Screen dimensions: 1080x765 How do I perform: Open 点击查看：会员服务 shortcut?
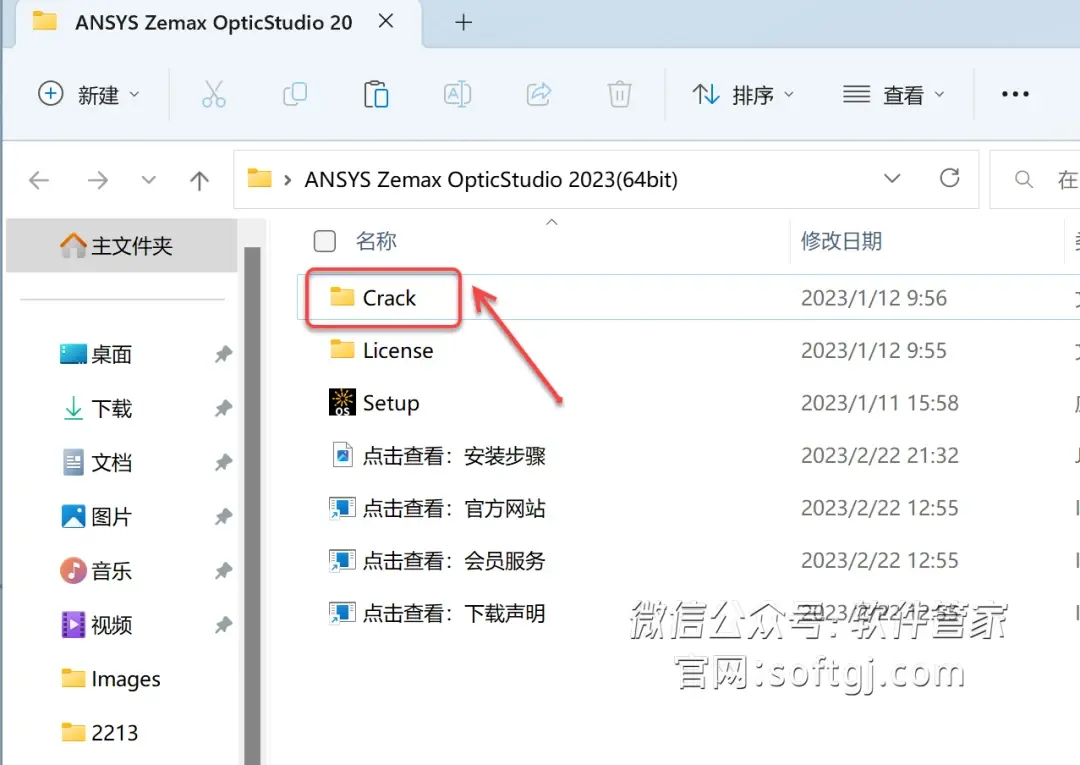point(438,560)
